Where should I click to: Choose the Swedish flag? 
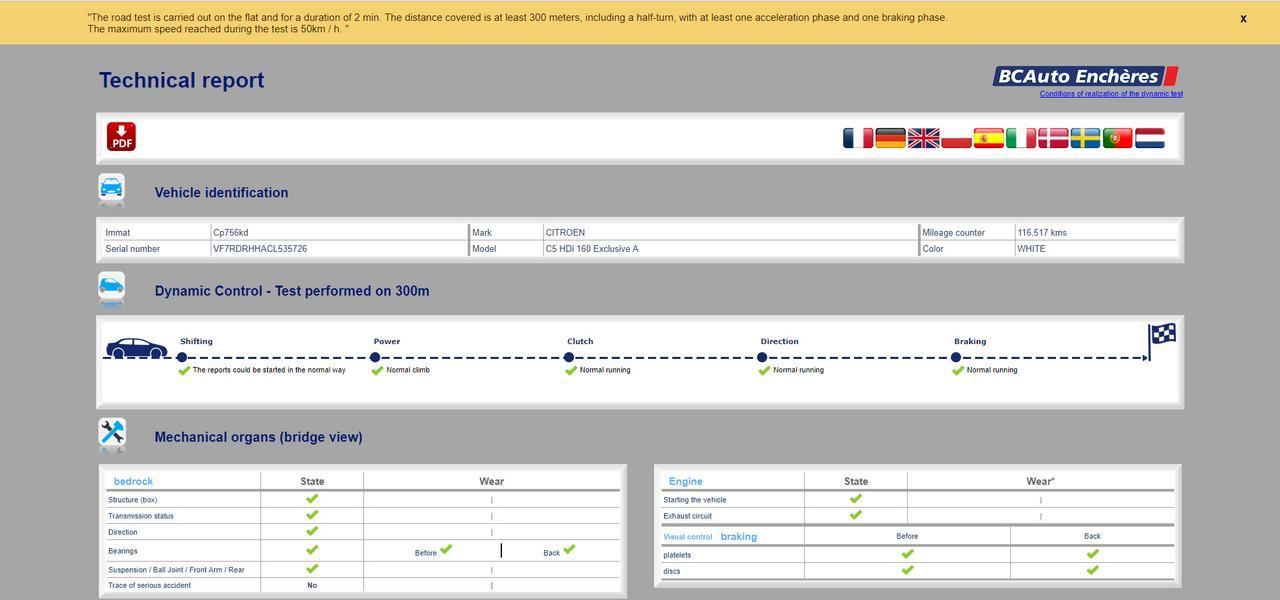(x=1085, y=138)
